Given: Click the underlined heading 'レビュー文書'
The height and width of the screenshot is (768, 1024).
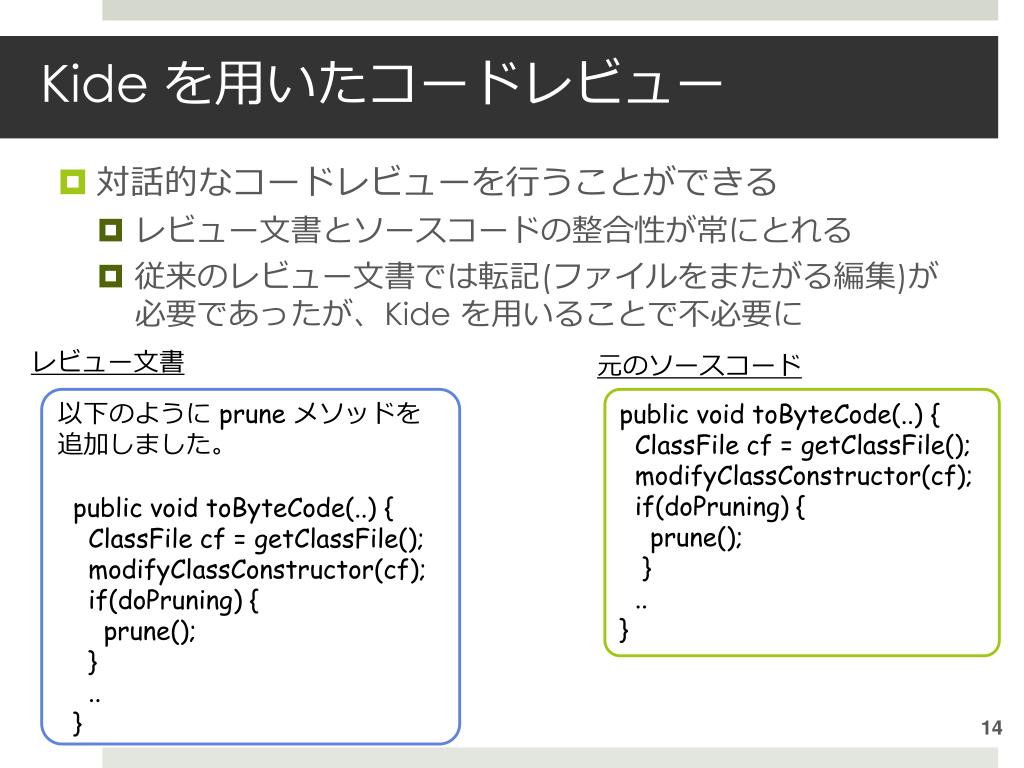Looking at the screenshot, I should click(x=108, y=362).
